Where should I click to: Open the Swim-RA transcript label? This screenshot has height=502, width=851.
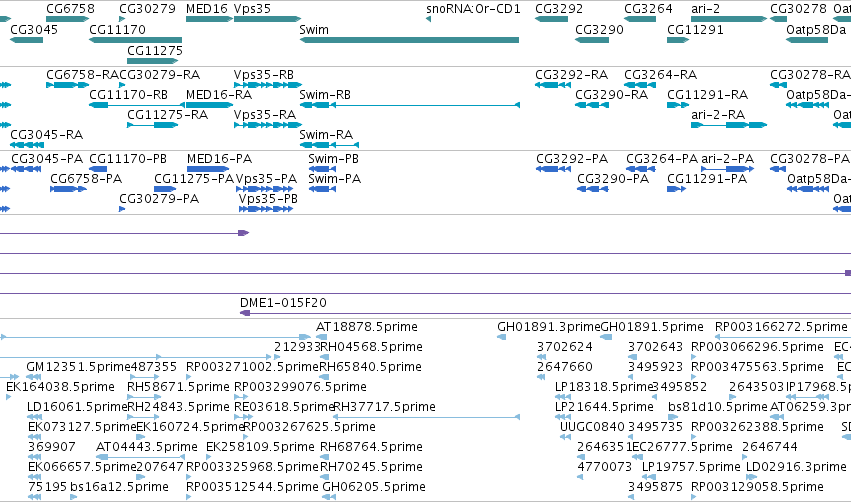coord(326,135)
